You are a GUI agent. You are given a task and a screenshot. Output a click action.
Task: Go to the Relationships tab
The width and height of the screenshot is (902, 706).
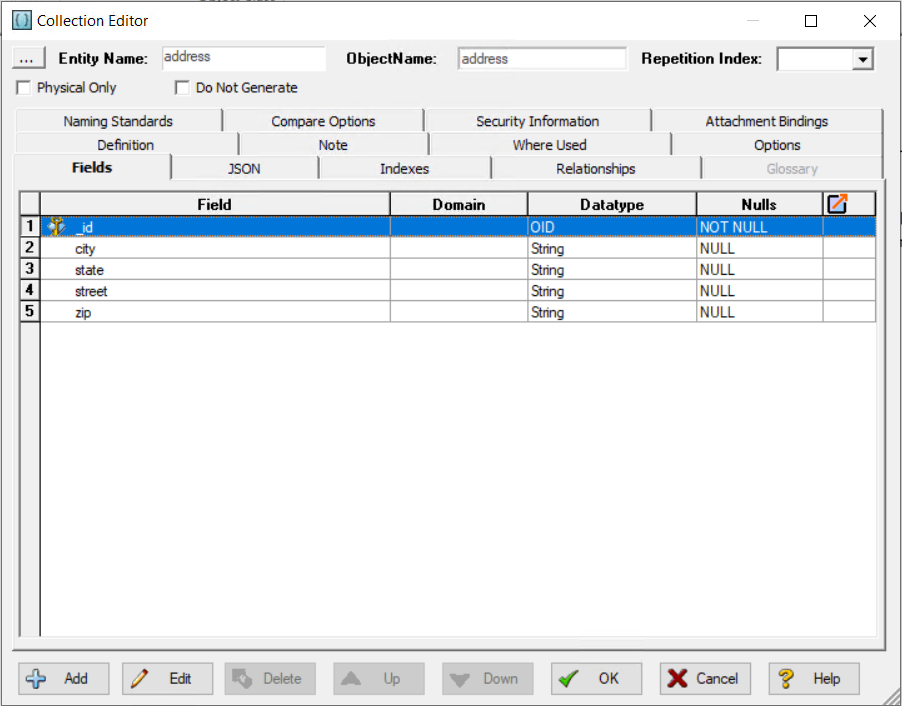pyautogui.click(x=596, y=169)
